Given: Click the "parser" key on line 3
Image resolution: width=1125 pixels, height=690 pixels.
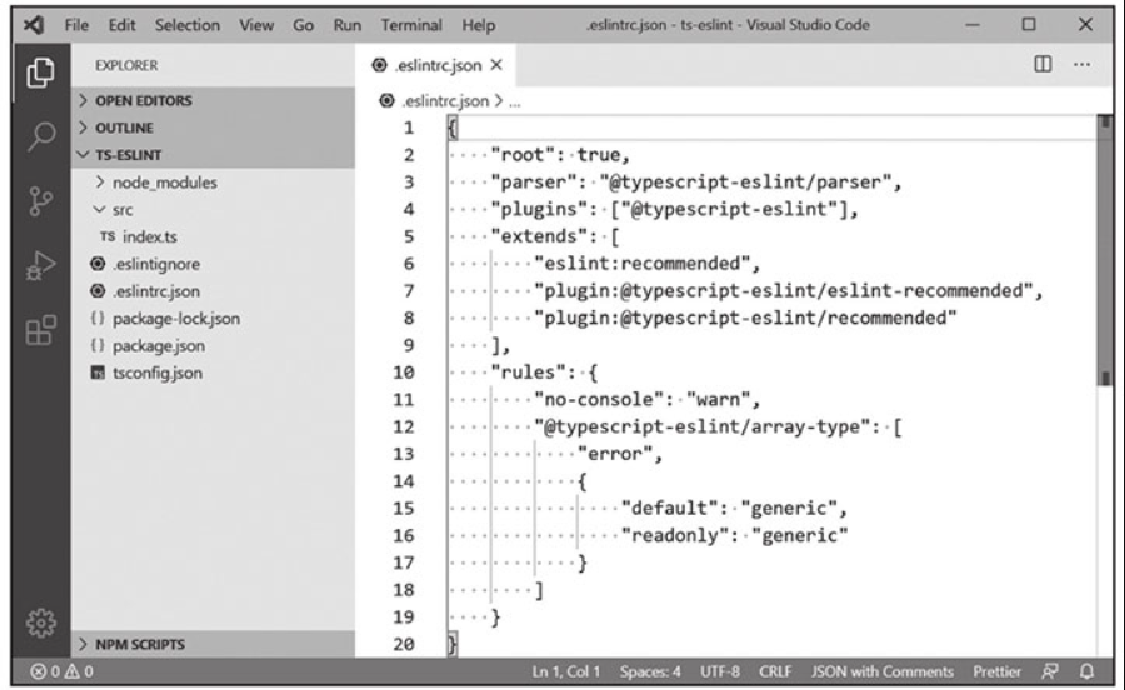Looking at the screenshot, I should pos(534,181).
